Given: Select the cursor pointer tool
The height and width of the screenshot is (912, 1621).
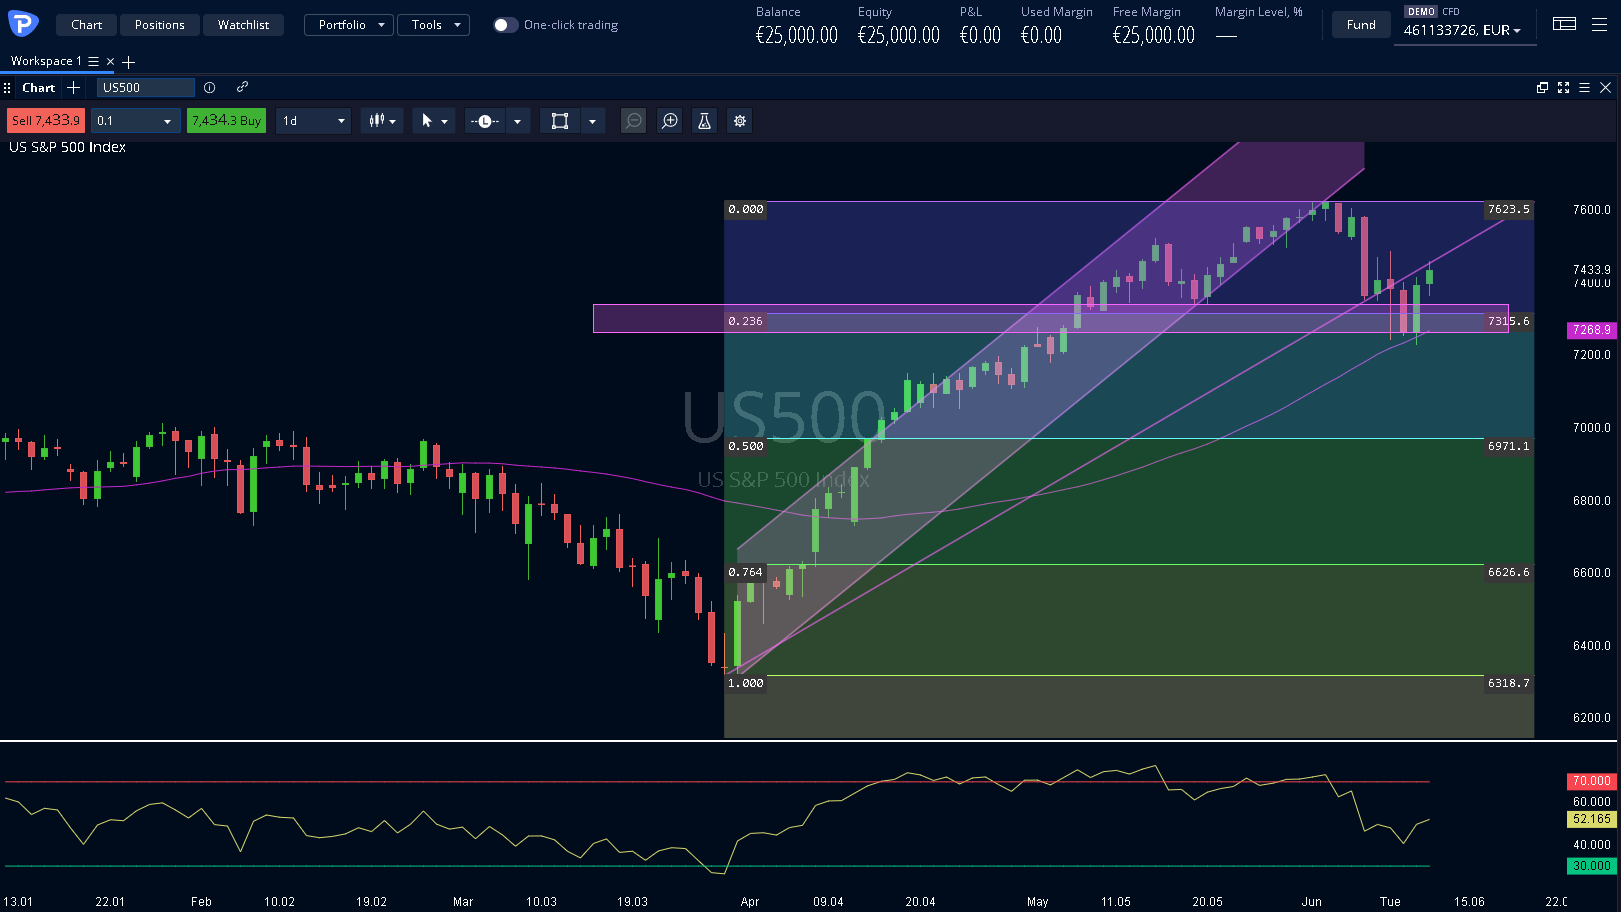Looking at the screenshot, I should 427,121.
